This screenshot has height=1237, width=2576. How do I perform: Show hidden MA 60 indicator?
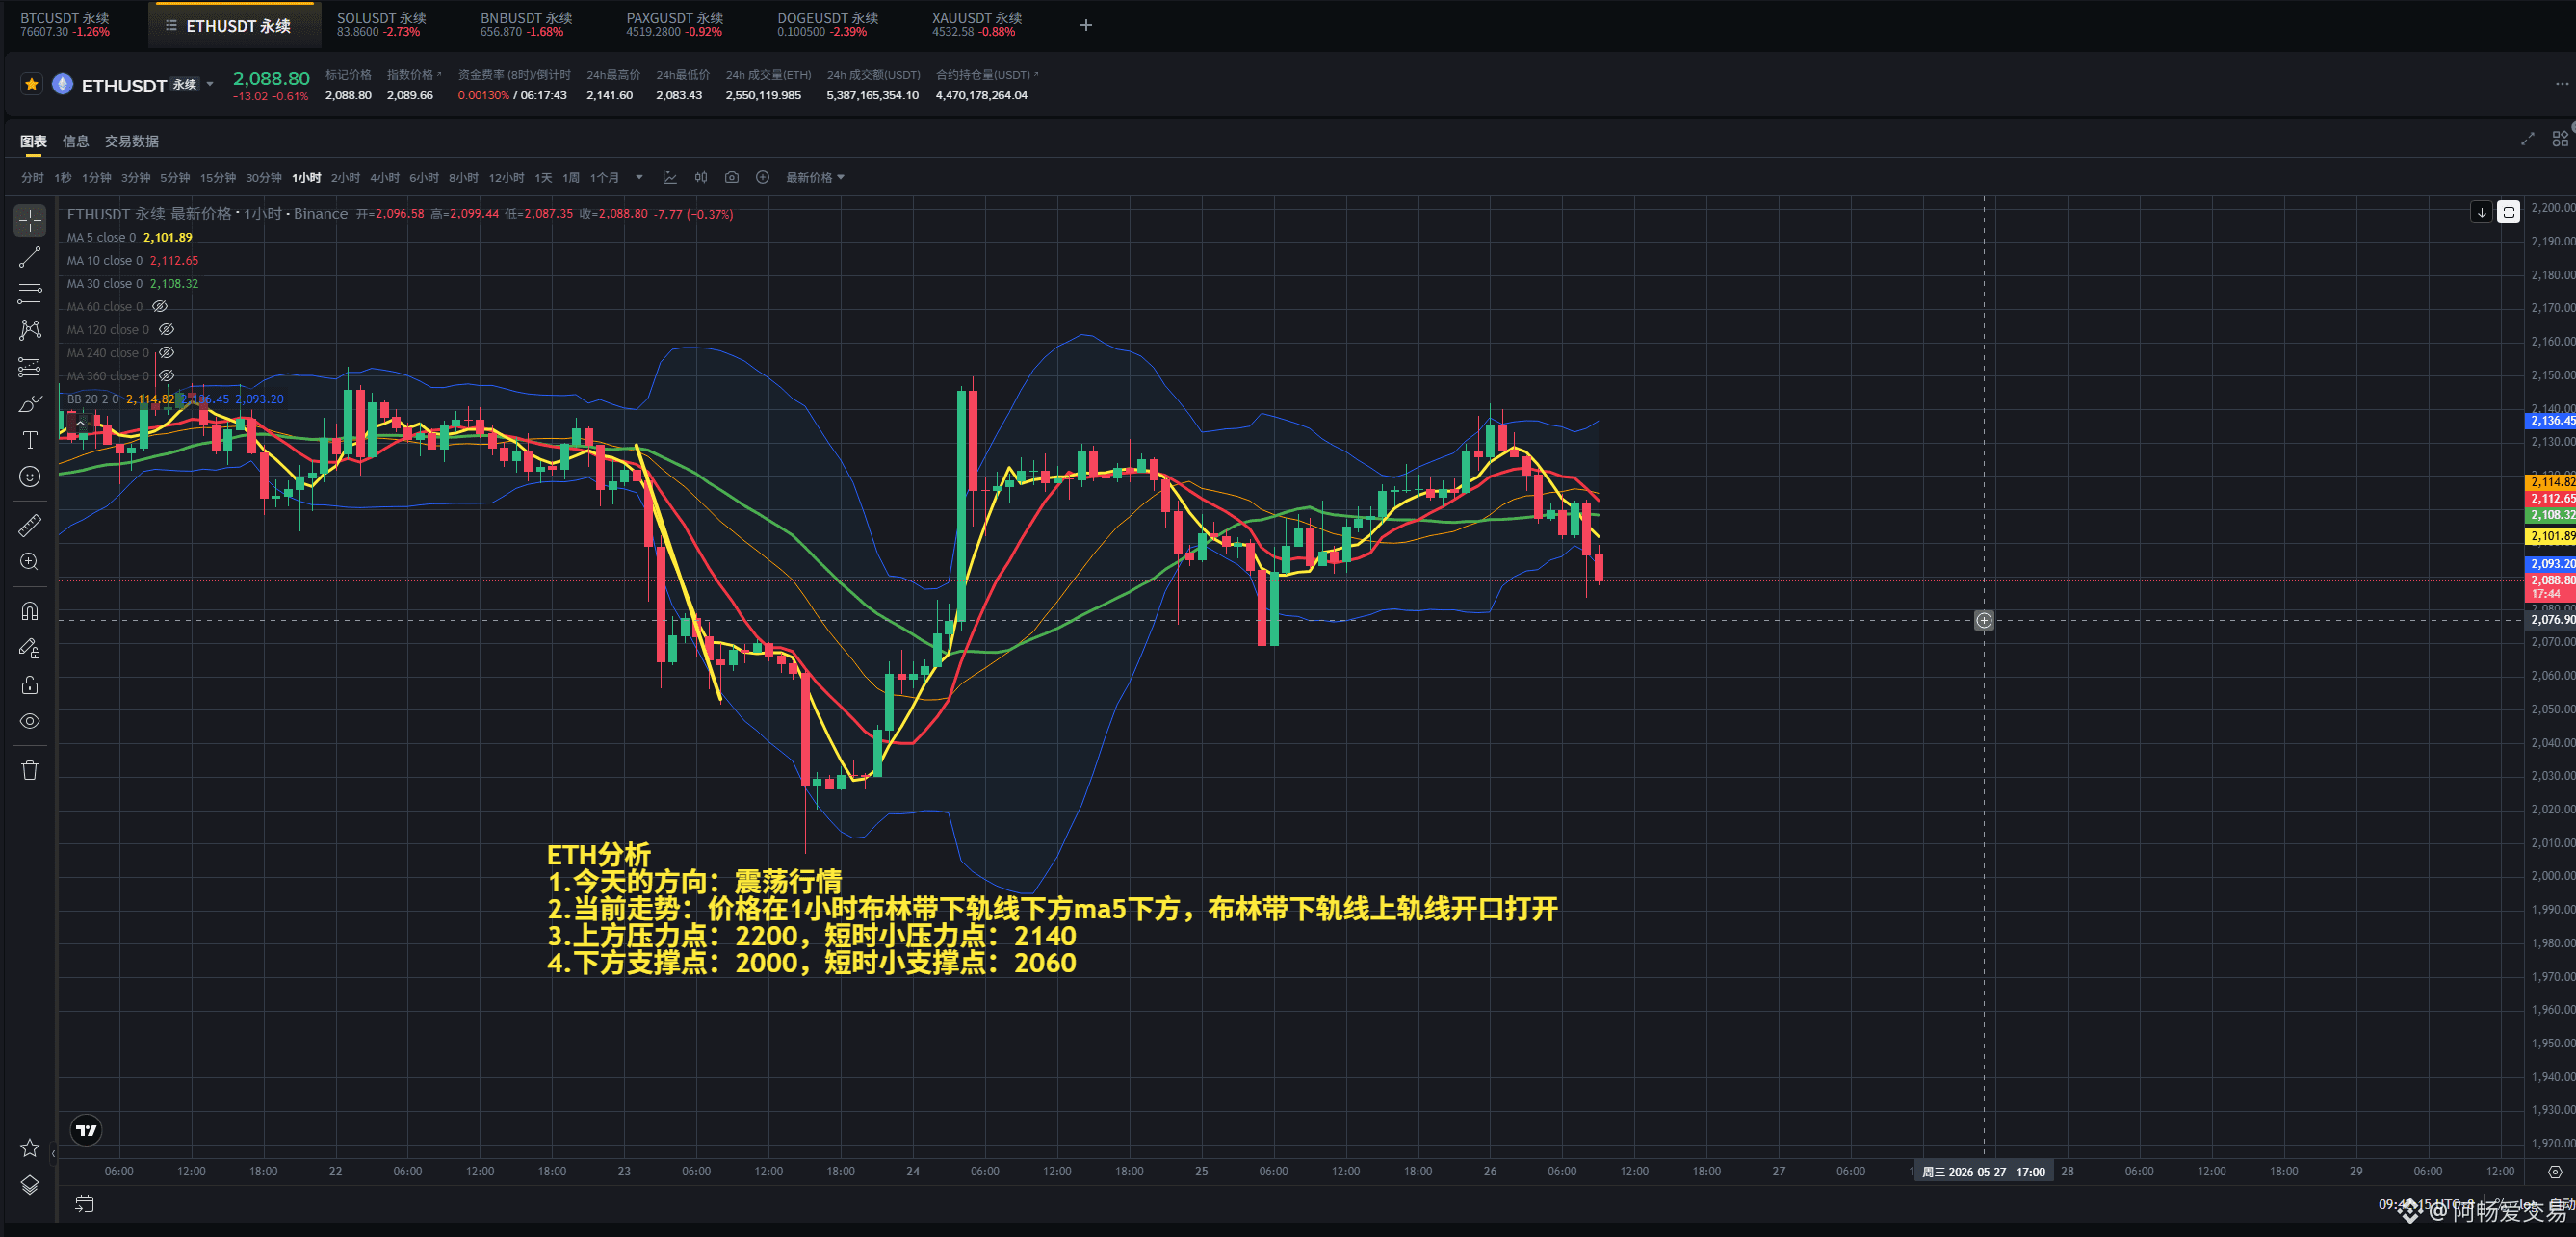point(160,307)
